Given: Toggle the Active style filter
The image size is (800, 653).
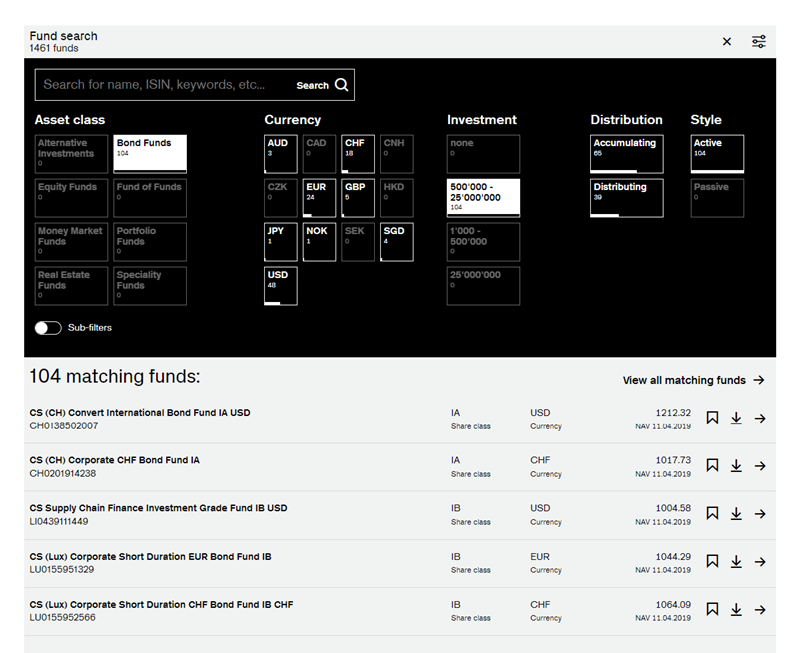Looking at the screenshot, I should (x=717, y=154).
